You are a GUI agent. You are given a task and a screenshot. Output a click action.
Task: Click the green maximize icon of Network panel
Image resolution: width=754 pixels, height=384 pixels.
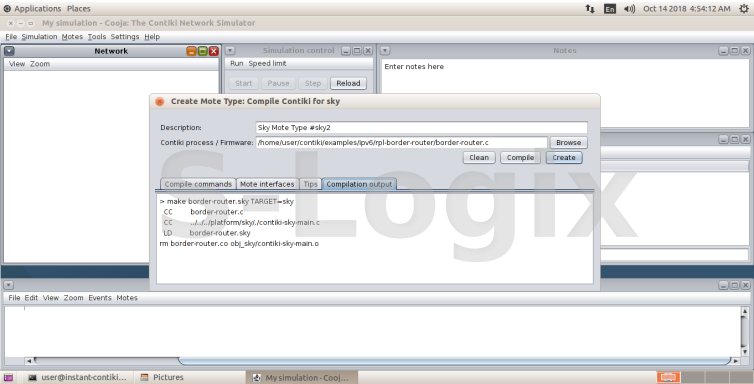click(x=202, y=51)
